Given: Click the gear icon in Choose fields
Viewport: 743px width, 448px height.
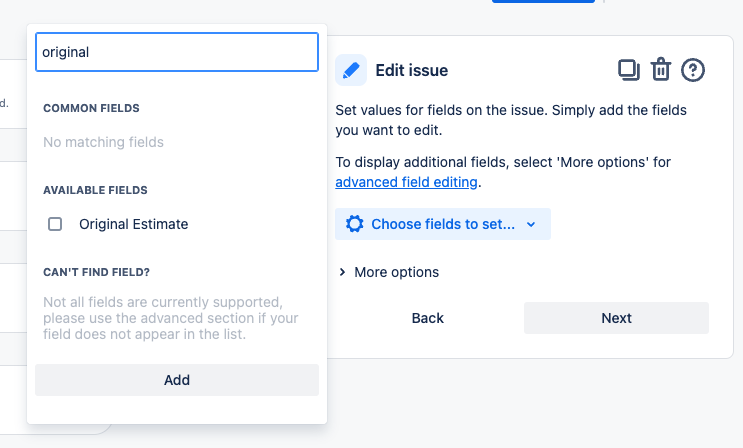Looking at the screenshot, I should (354, 224).
